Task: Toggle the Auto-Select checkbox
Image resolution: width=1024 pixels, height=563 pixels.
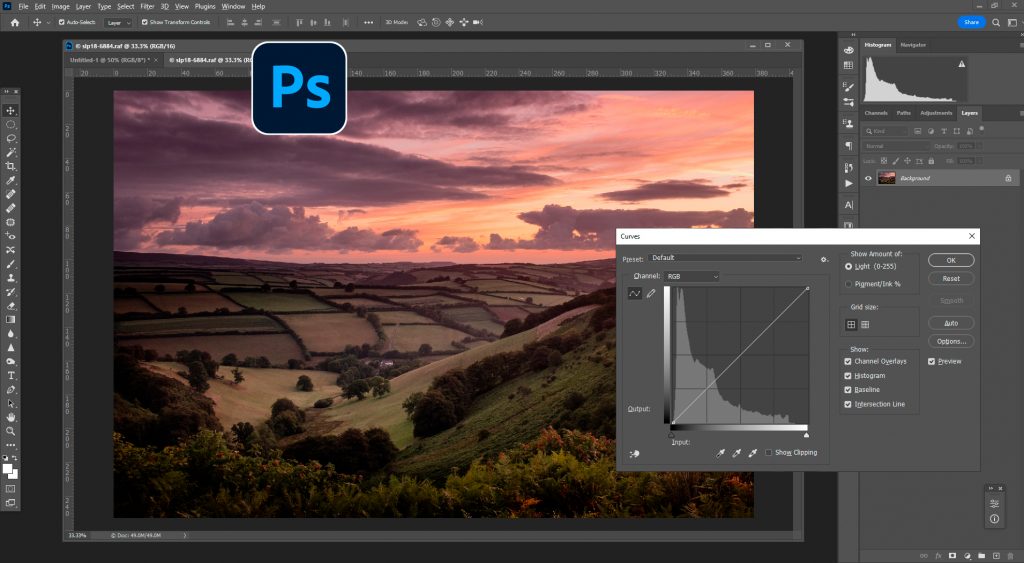Action: coord(61,22)
